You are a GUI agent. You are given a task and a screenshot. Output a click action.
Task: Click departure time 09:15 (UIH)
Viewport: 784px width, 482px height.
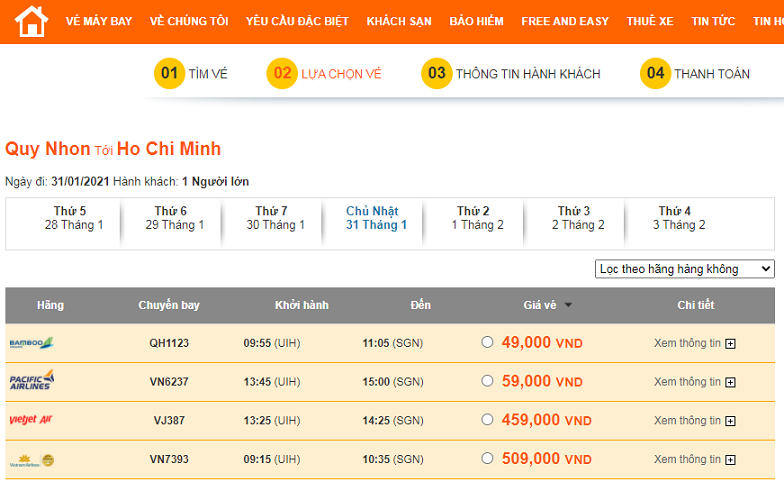pyautogui.click(x=272, y=459)
